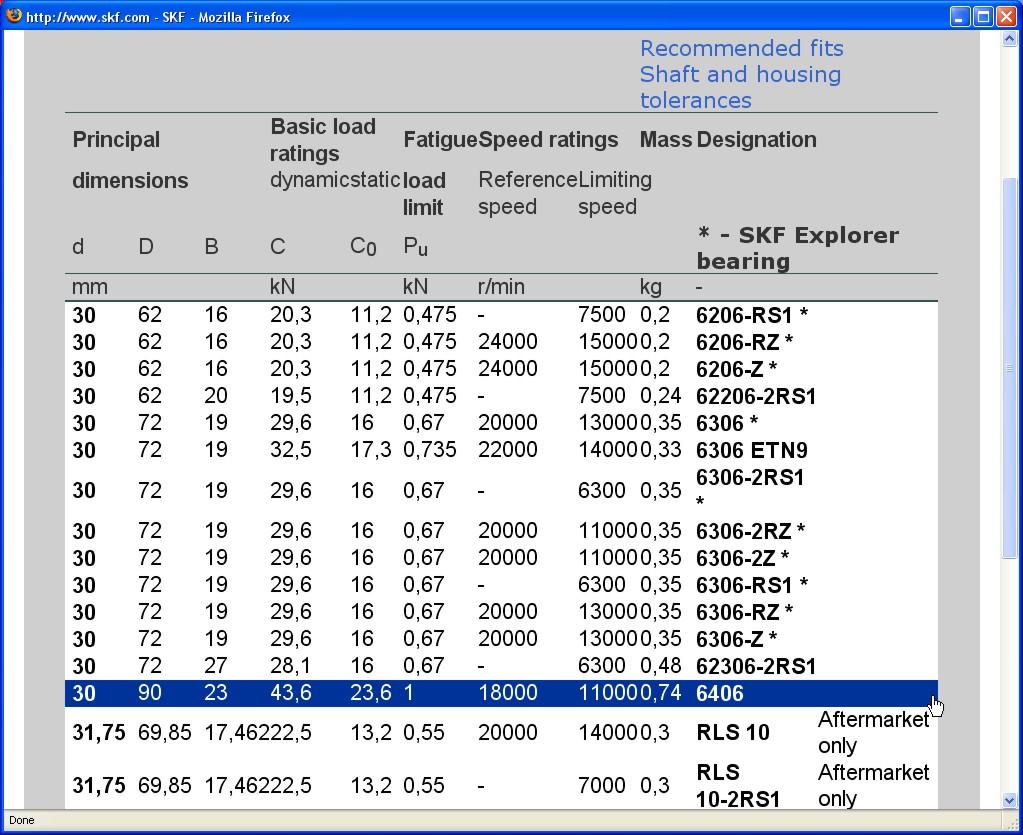Open Shaft and housing tolerances link
Screen dimensions: 1023x835
[740, 87]
